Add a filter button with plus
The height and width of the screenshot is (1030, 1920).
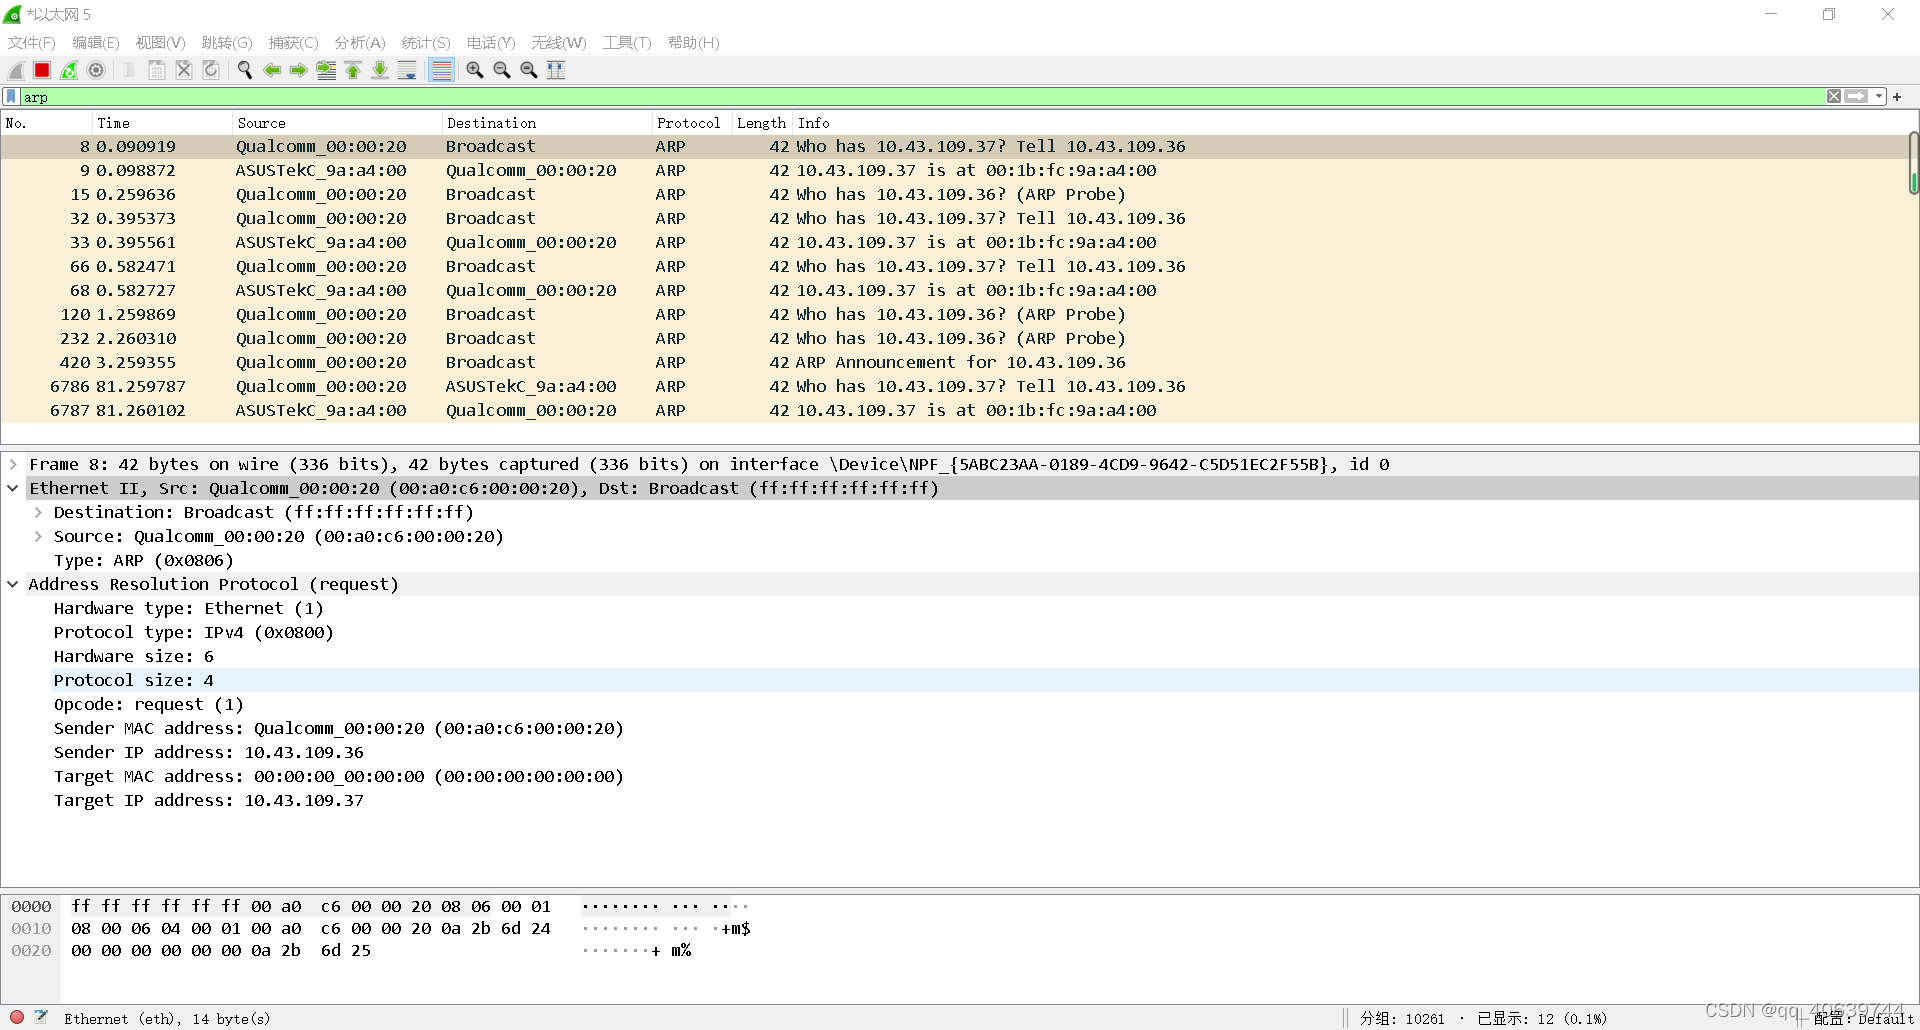(x=1897, y=97)
